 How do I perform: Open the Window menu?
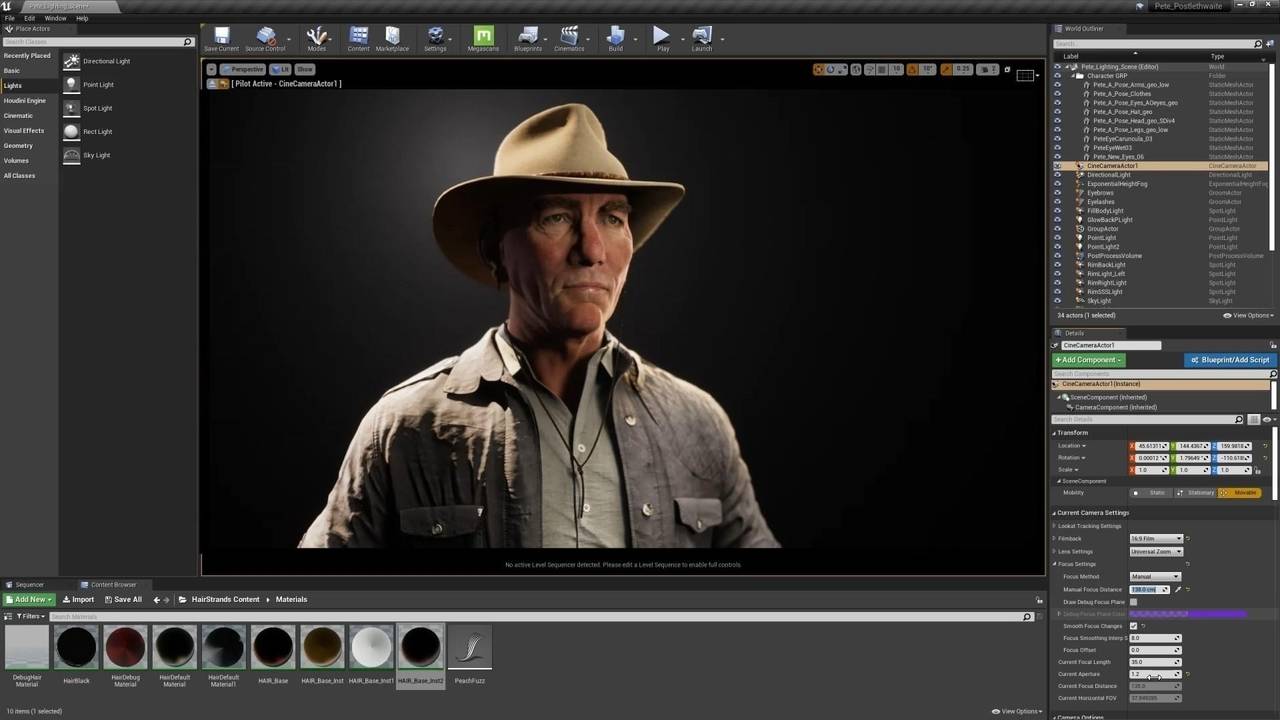[x=55, y=18]
